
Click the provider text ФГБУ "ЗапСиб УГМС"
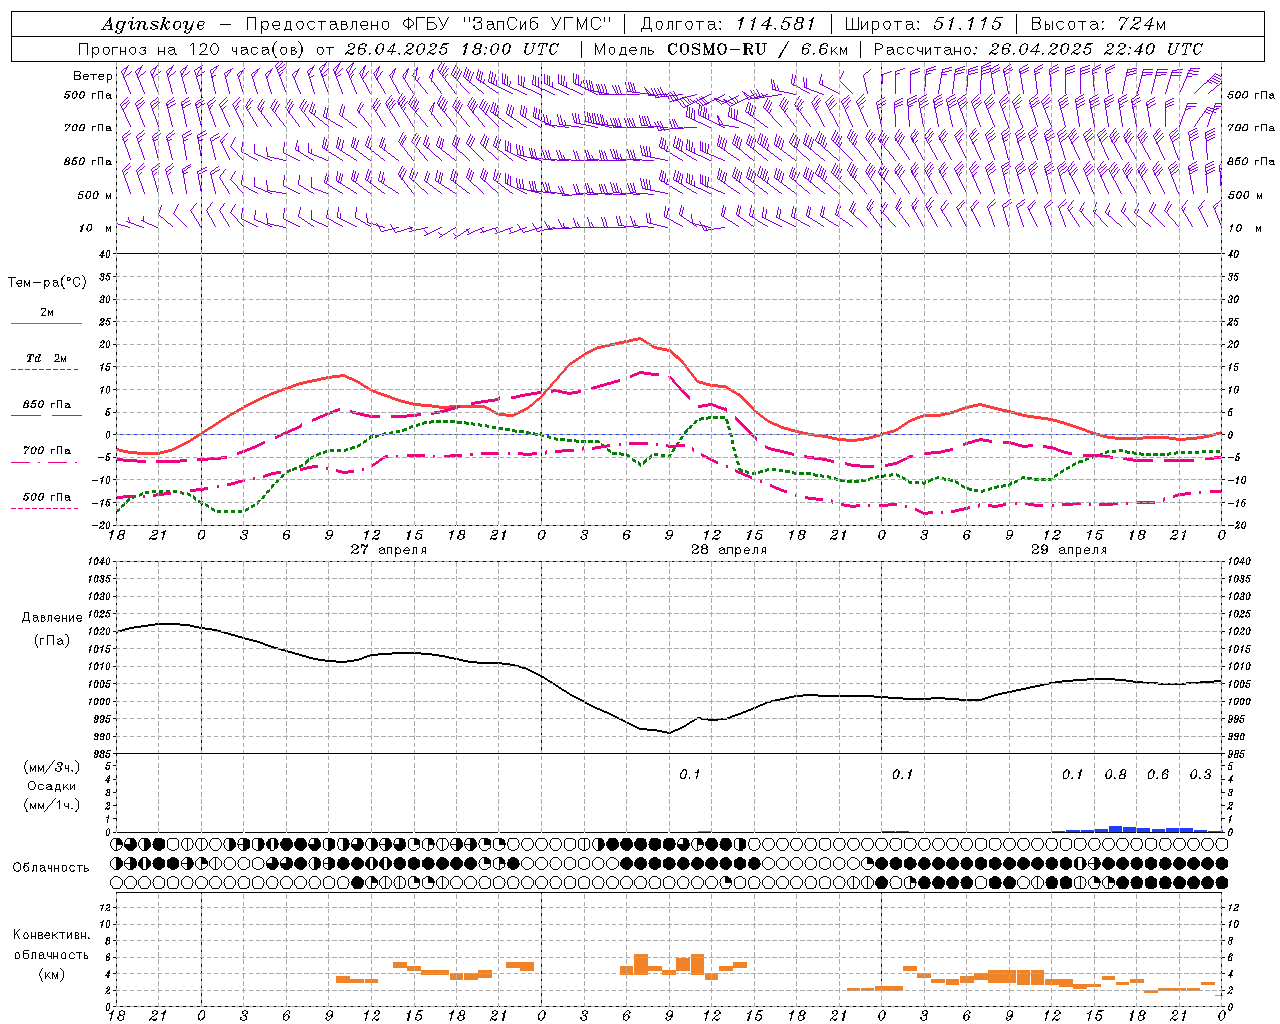pyautogui.click(x=513, y=24)
